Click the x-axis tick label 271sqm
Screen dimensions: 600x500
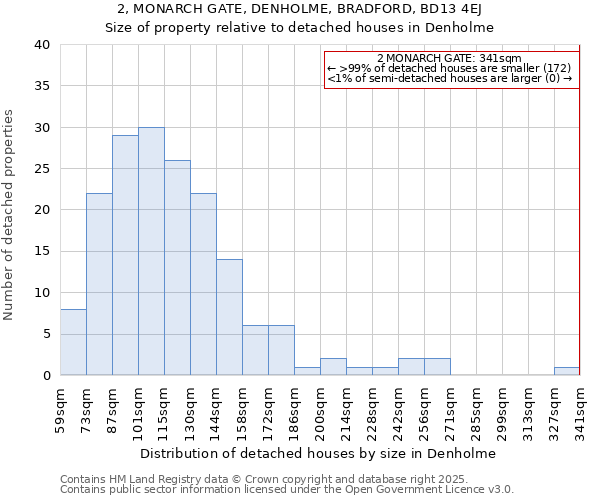point(450,414)
